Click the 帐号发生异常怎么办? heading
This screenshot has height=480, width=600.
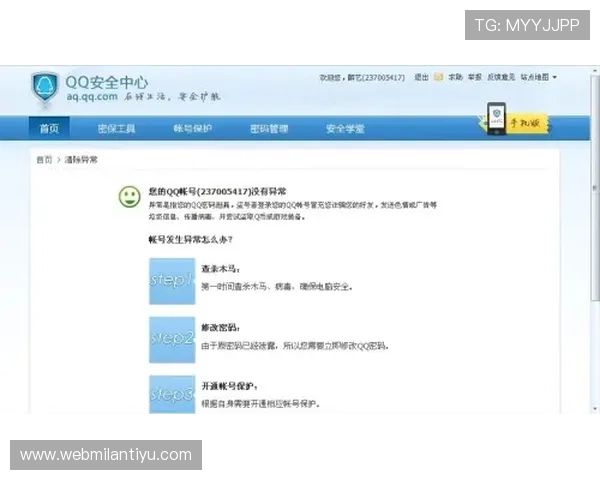190,240
